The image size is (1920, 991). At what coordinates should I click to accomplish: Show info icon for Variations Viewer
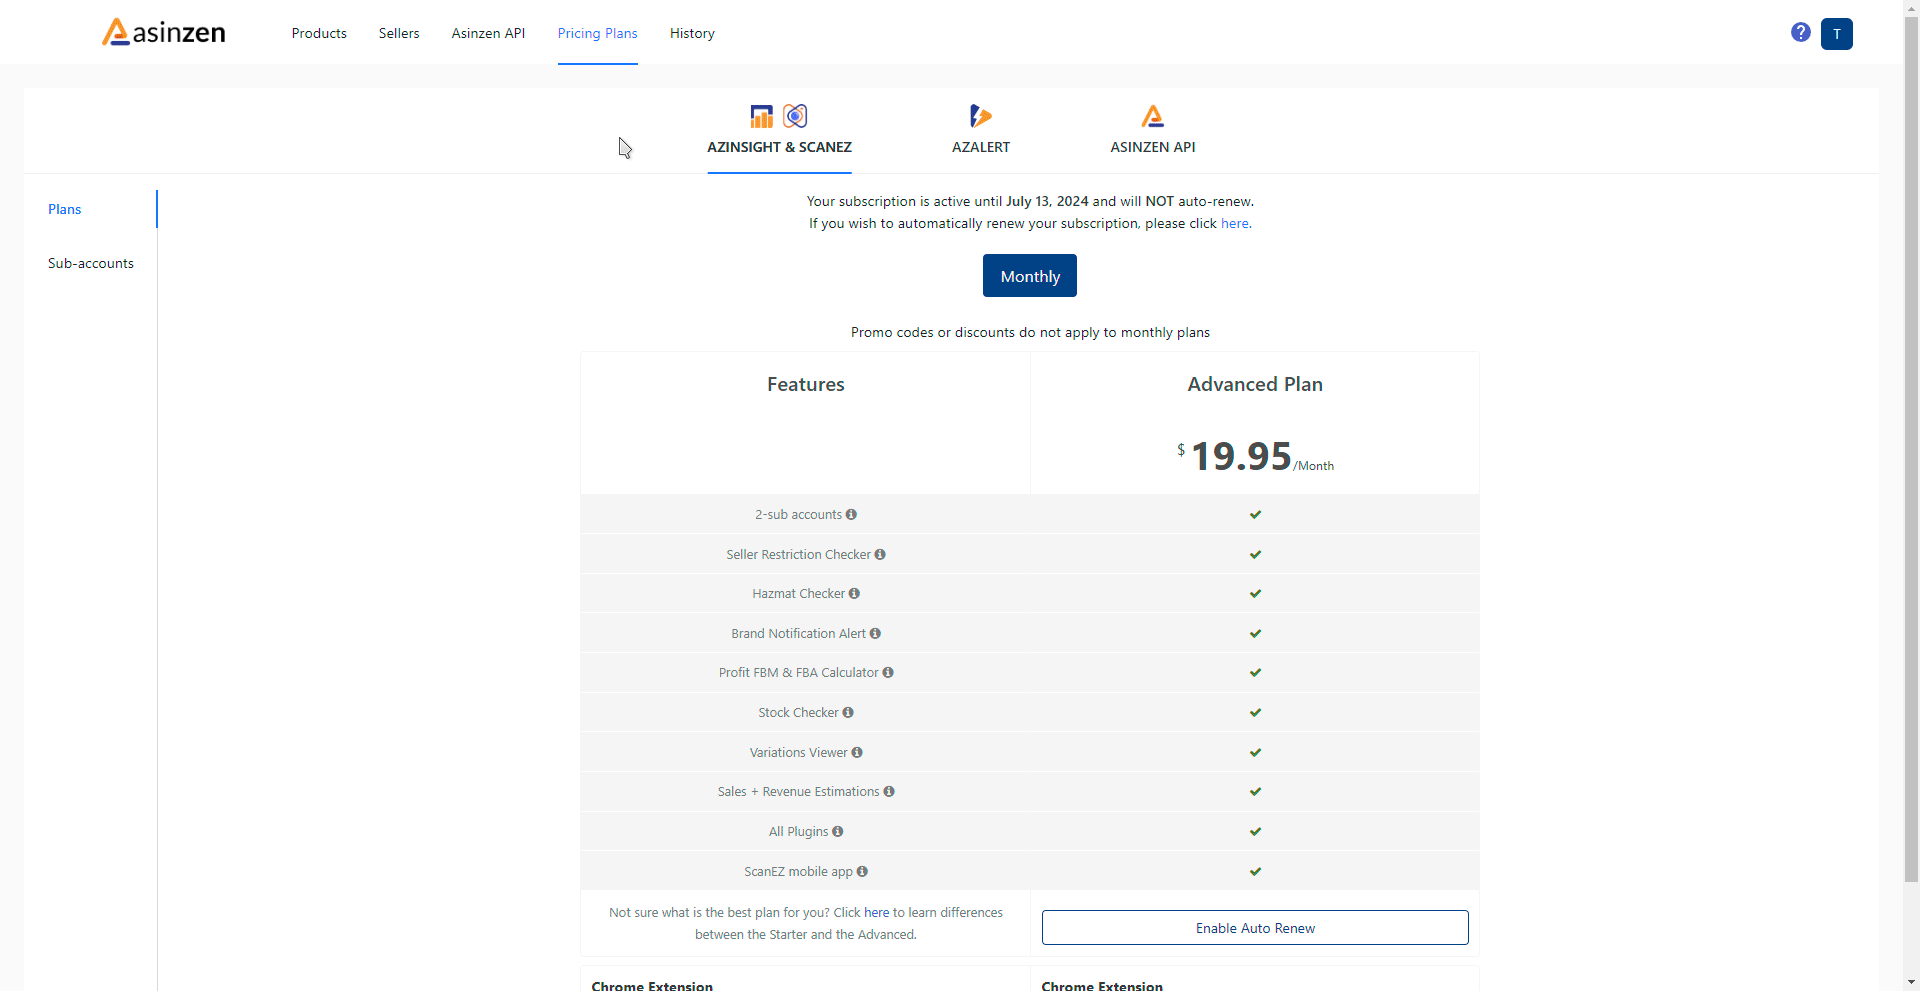pyautogui.click(x=857, y=752)
